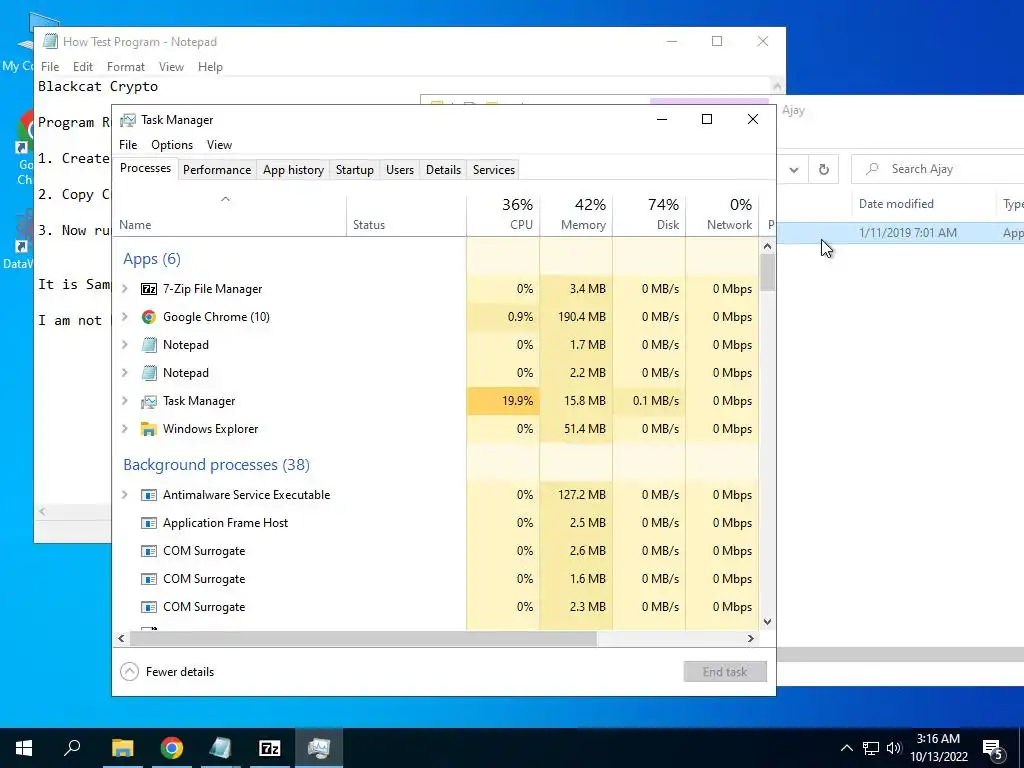Screen dimensions: 1024x768
Task: Sort processes by Memory column
Action: click(576, 214)
